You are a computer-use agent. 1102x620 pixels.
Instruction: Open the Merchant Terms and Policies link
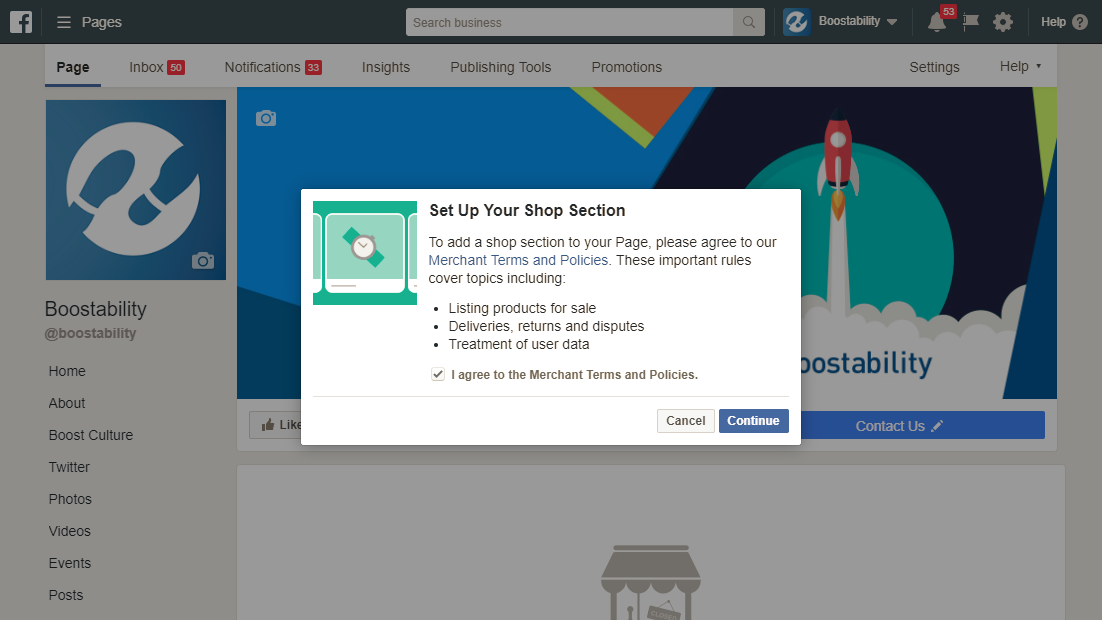point(518,260)
